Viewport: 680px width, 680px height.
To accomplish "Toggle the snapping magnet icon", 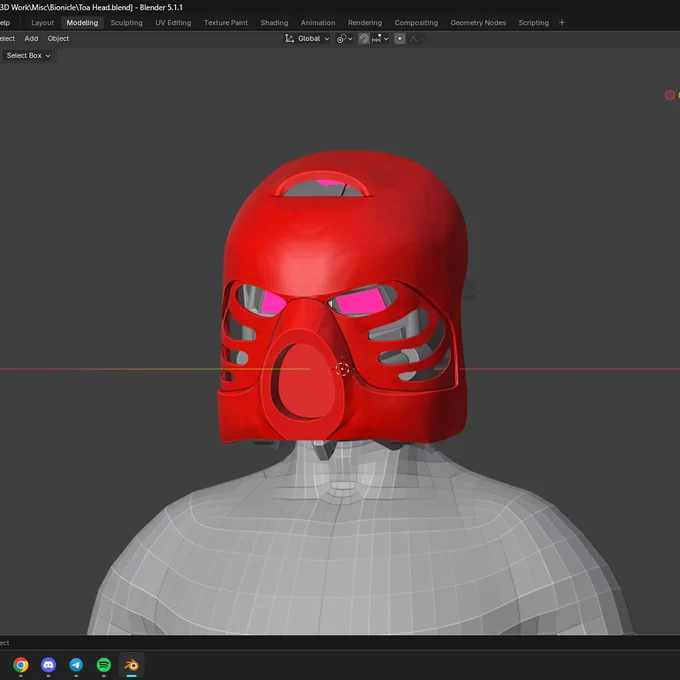I will [364, 39].
